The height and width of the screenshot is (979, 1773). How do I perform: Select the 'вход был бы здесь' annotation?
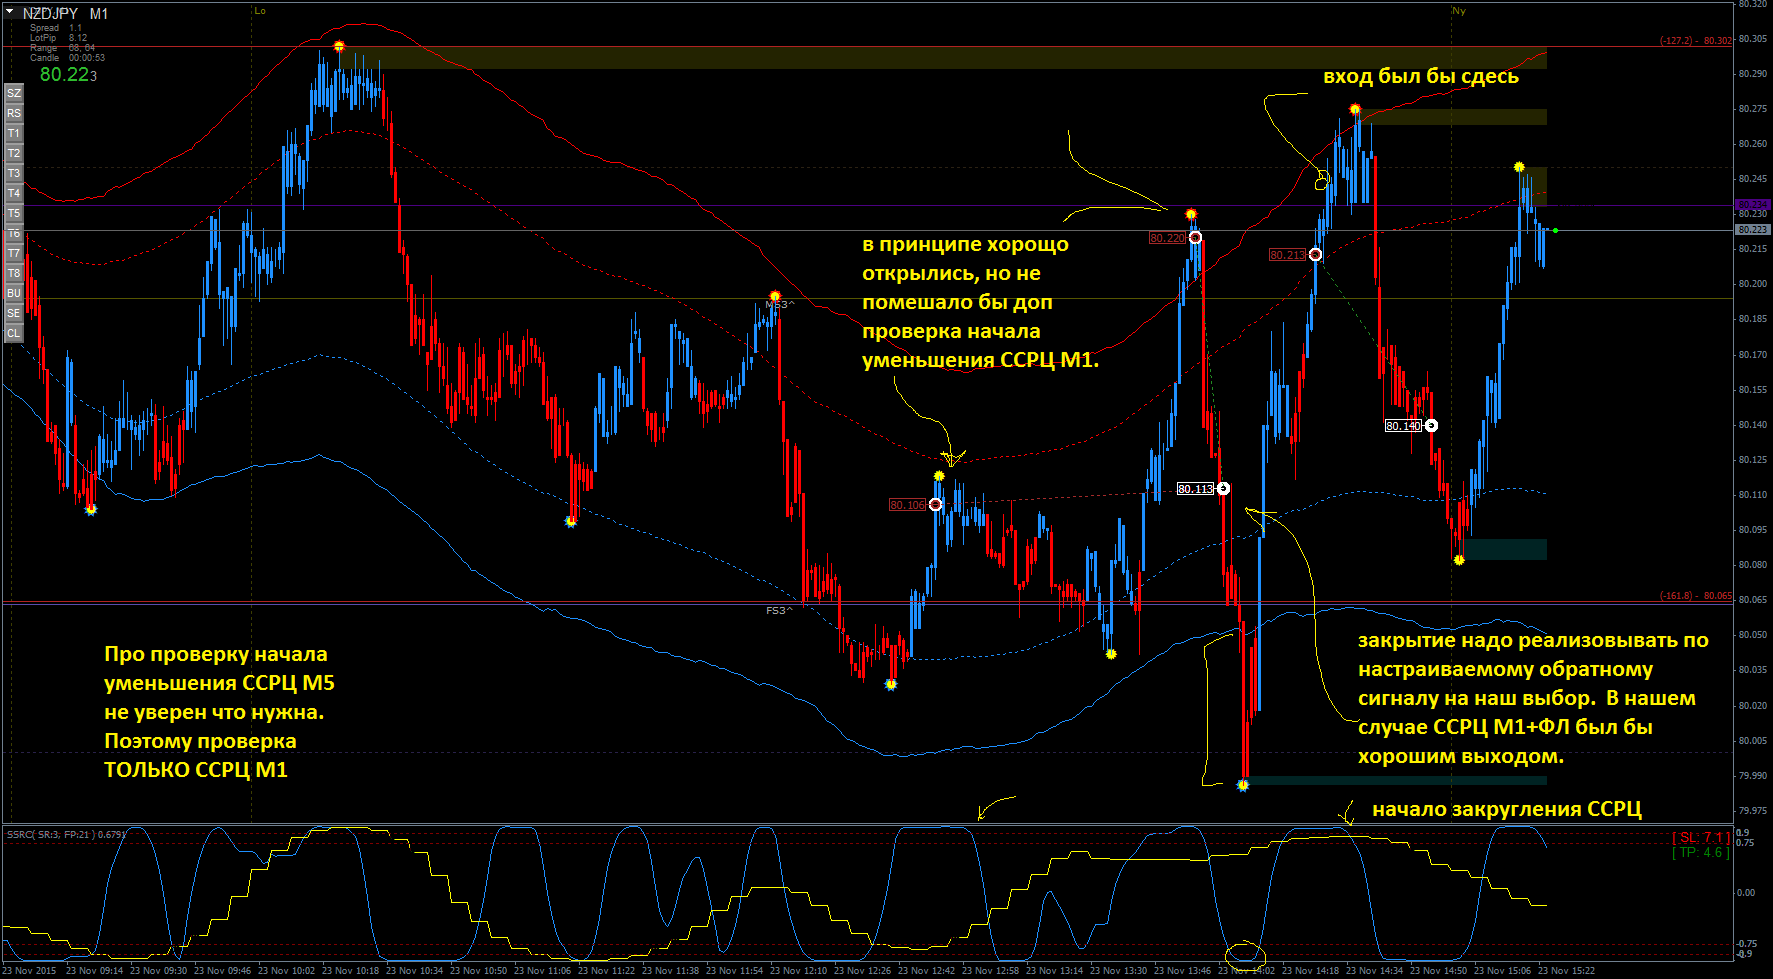point(1421,76)
